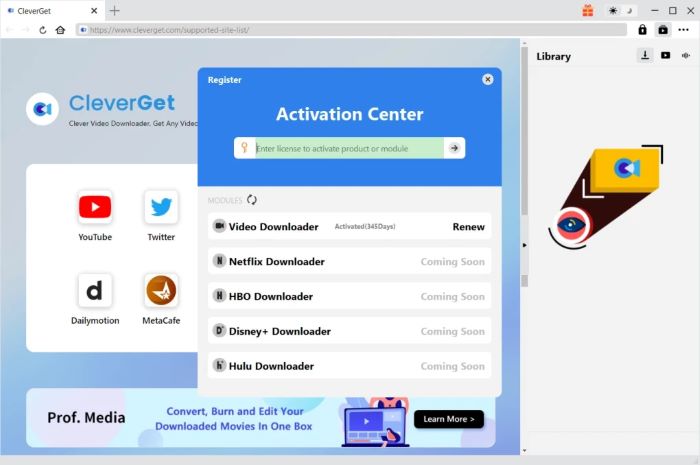Viewport: 700px width, 465px height.
Task: Click the license code input field
Action: 349,148
